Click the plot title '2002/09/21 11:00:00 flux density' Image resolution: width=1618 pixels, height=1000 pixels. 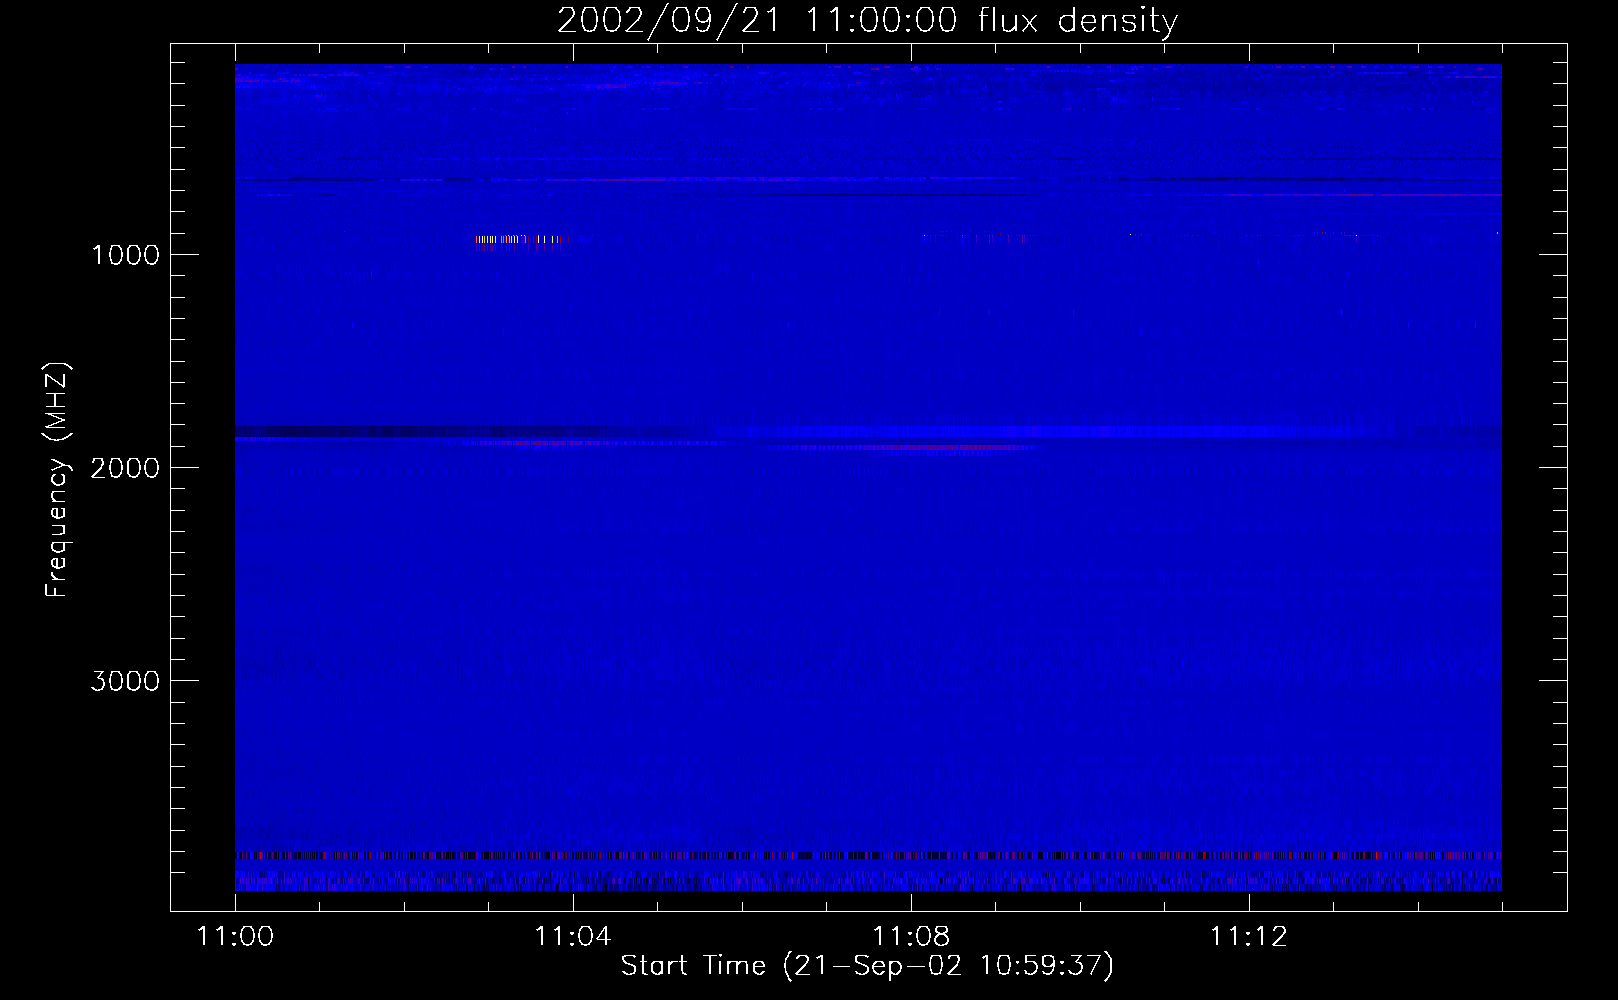point(867,21)
